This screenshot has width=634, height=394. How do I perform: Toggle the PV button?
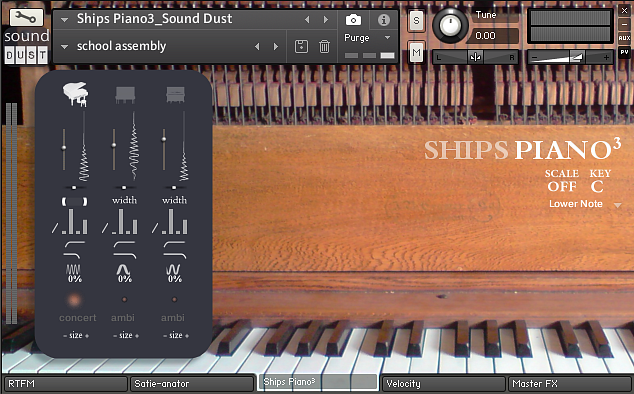[x=624, y=52]
